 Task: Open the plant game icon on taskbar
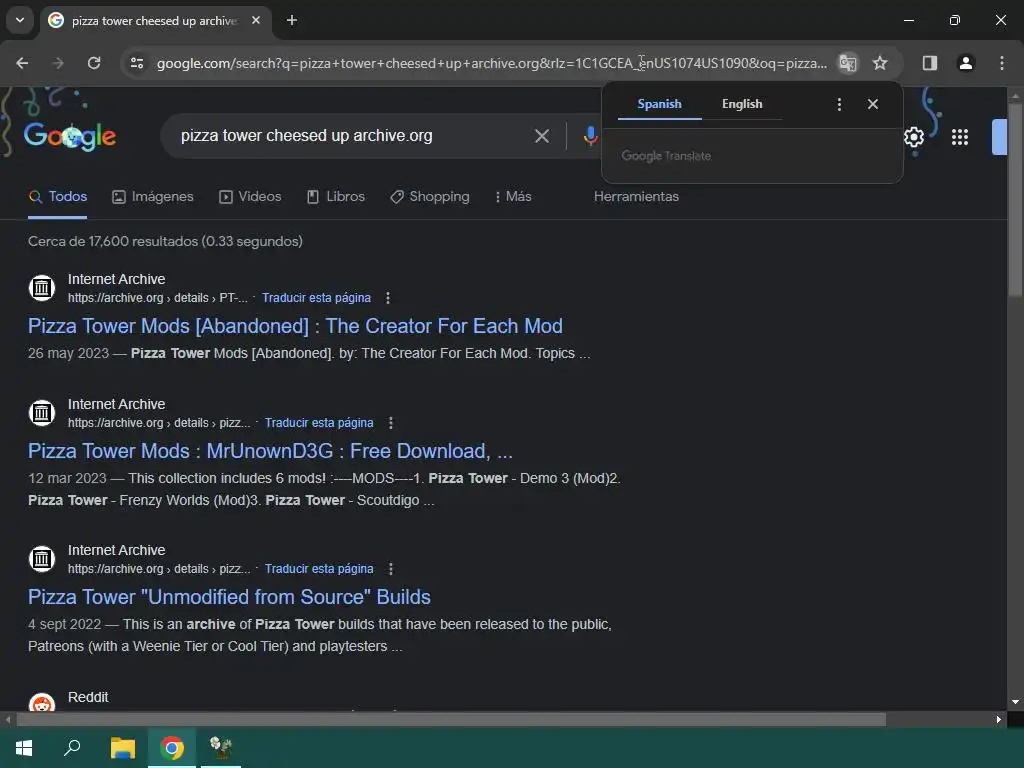click(221, 748)
